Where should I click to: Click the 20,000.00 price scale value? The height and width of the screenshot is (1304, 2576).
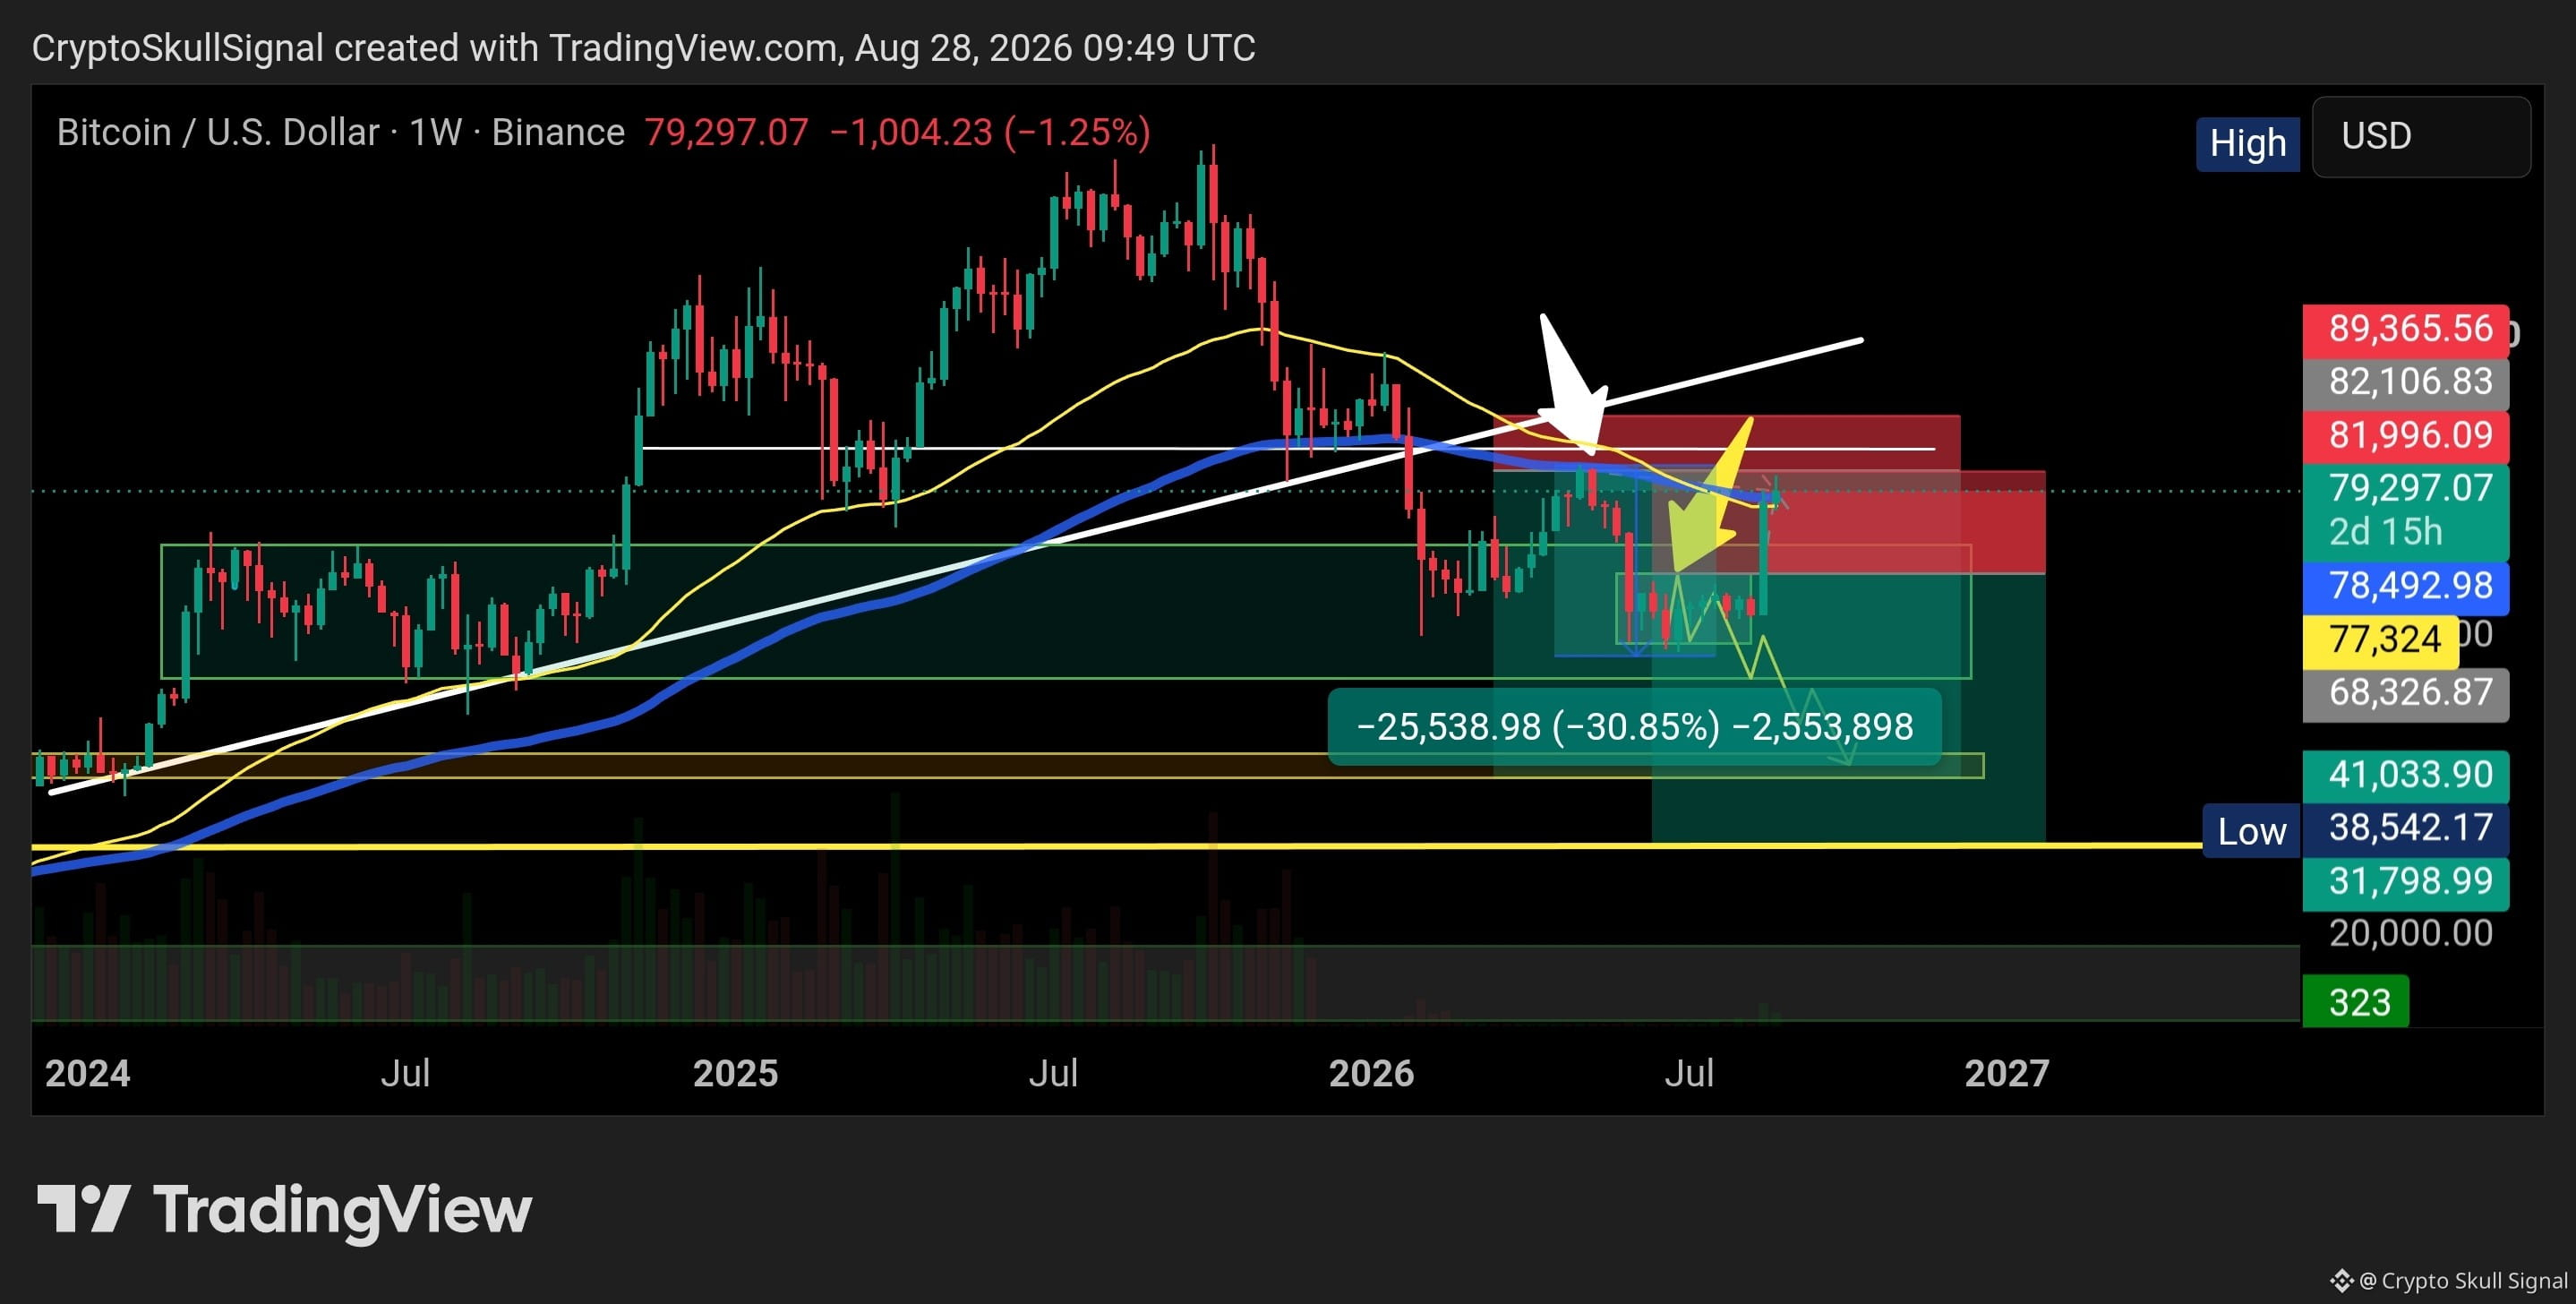coord(2410,934)
